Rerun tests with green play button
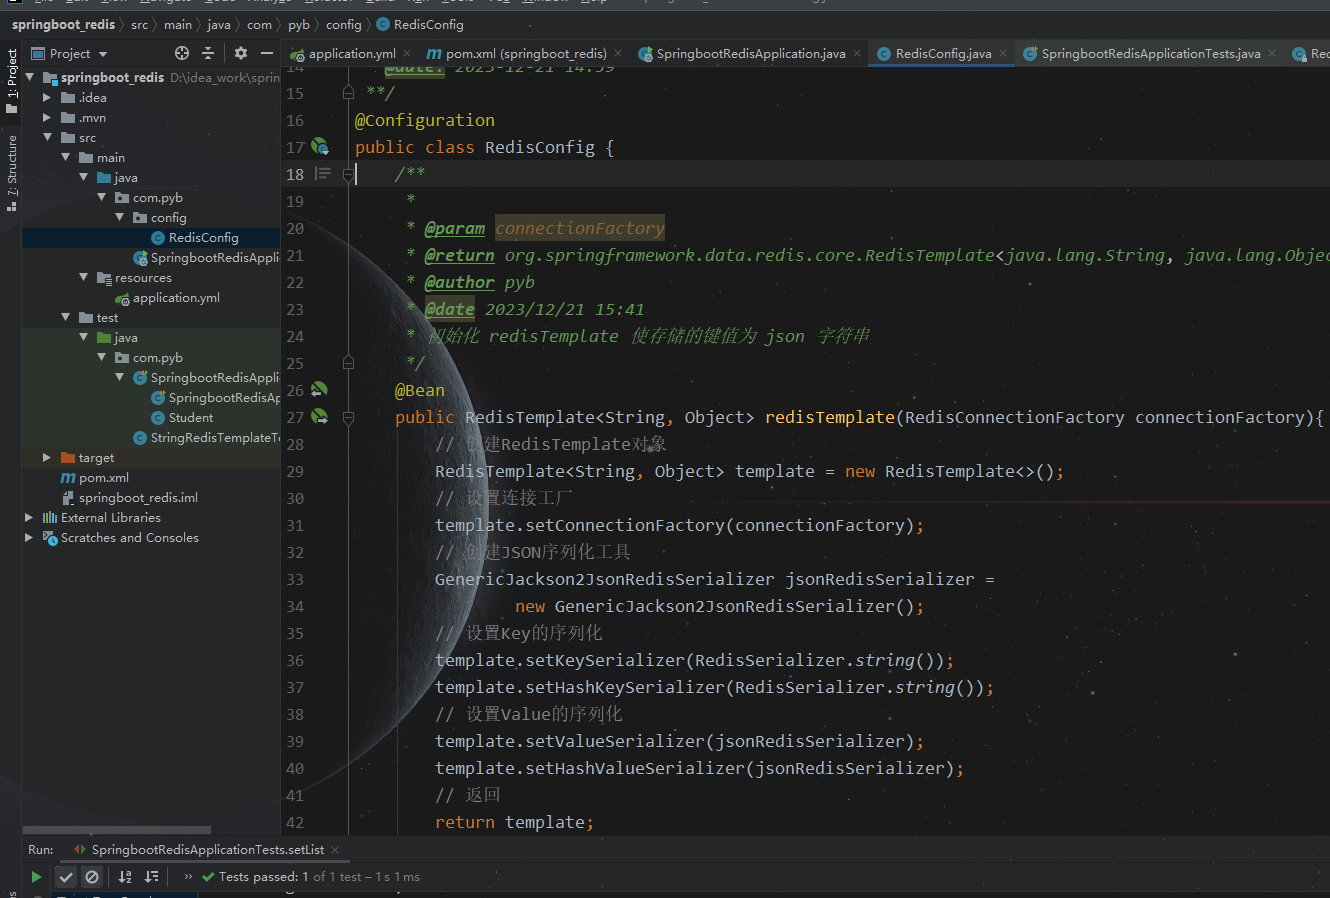 click(x=36, y=877)
